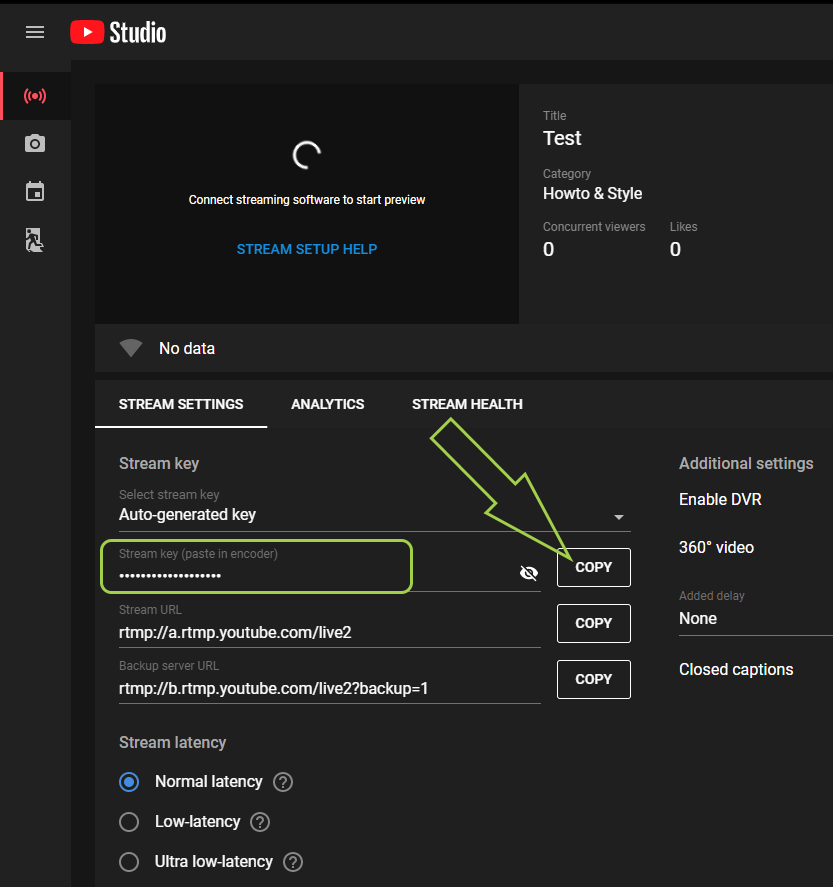Open the Stream Setup Help link
This screenshot has height=887, width=833.
click(x=307, y=249)
